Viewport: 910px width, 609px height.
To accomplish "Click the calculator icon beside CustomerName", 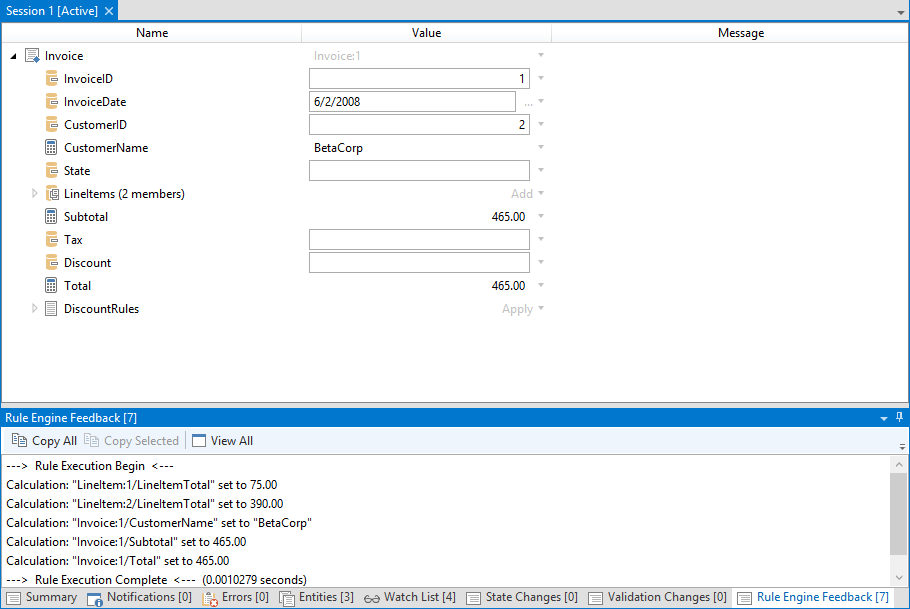I will coord(52,148).
